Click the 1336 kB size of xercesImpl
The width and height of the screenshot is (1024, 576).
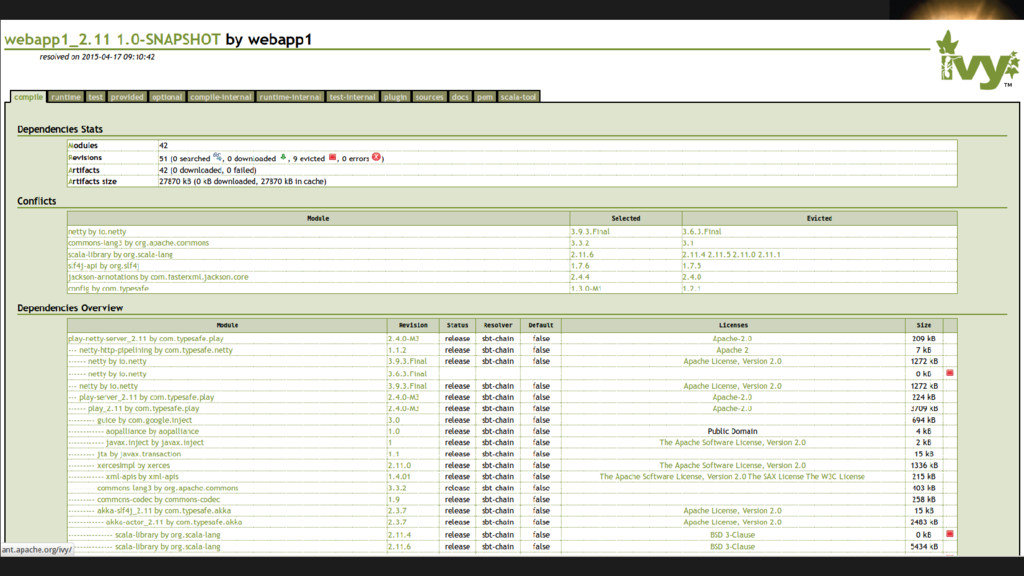pos(924,466)
